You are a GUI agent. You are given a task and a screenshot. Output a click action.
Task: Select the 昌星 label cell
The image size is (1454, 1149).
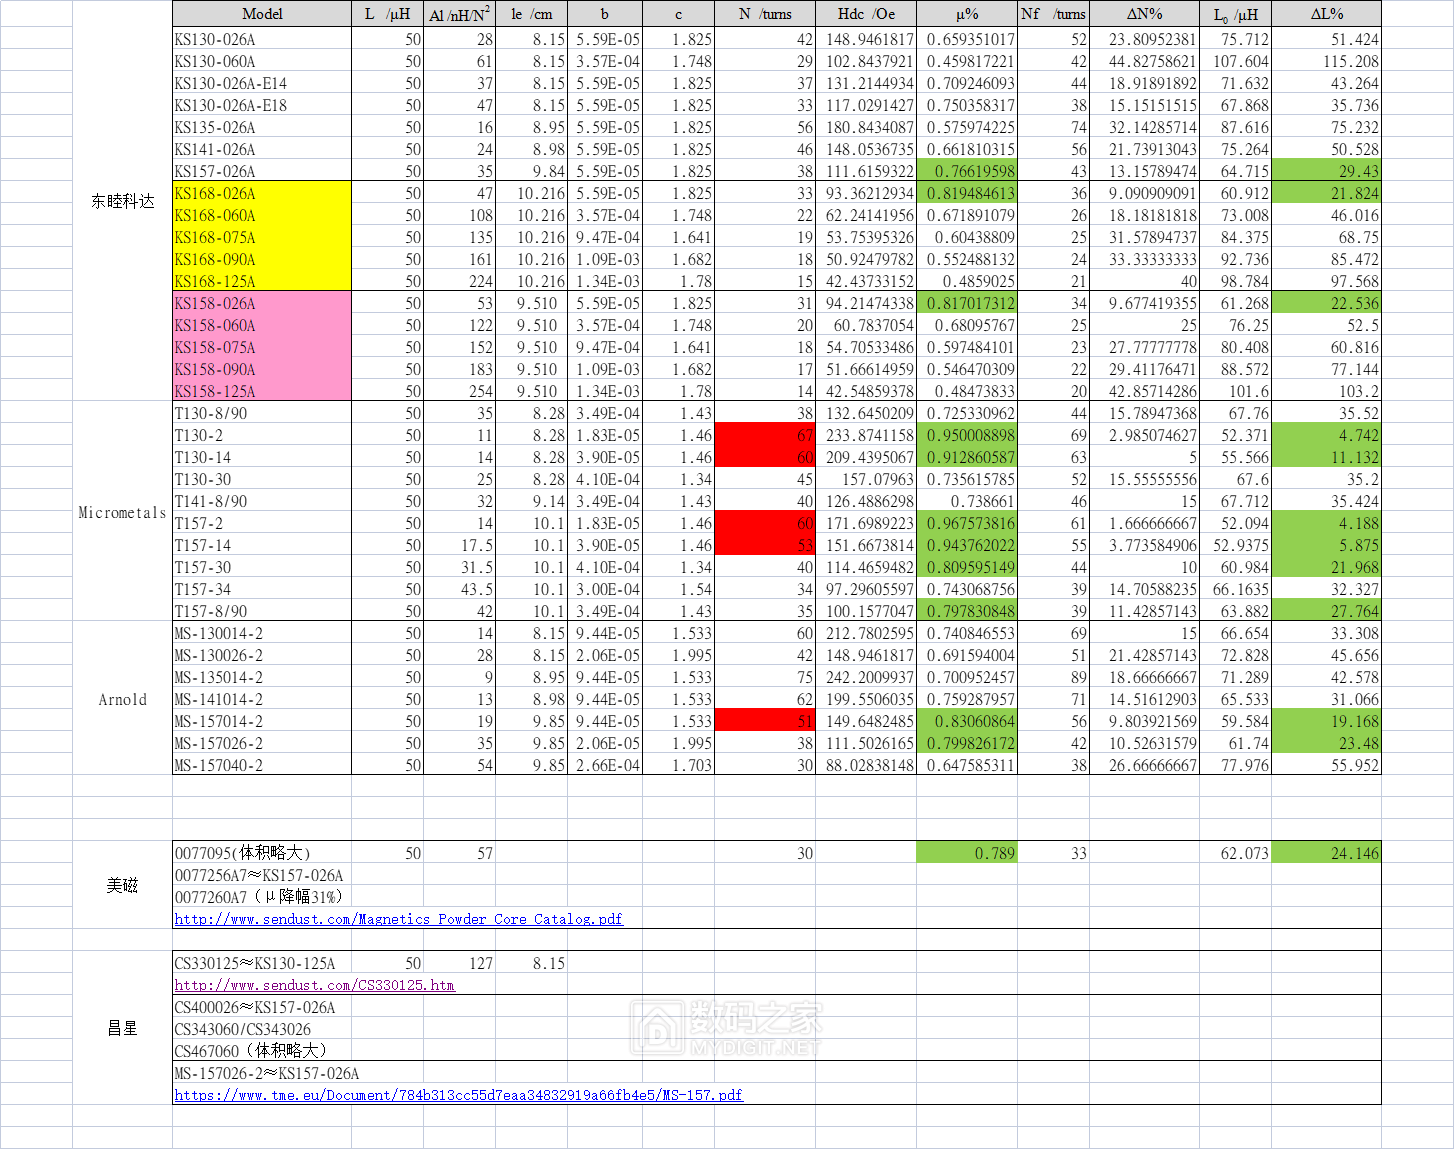(x=122, y=1028)
